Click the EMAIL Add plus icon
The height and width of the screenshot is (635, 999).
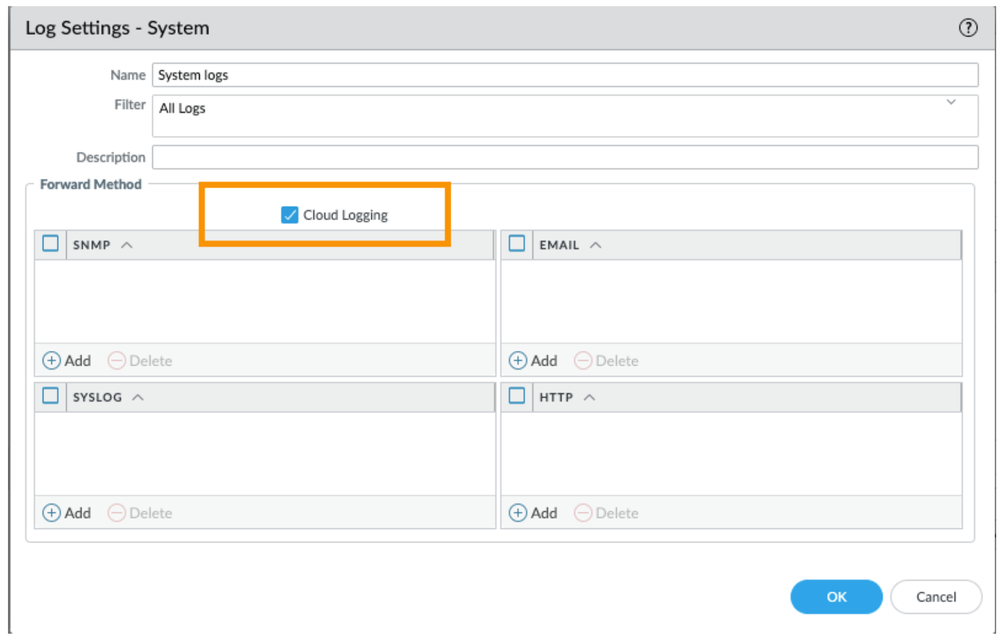[518, 360]
